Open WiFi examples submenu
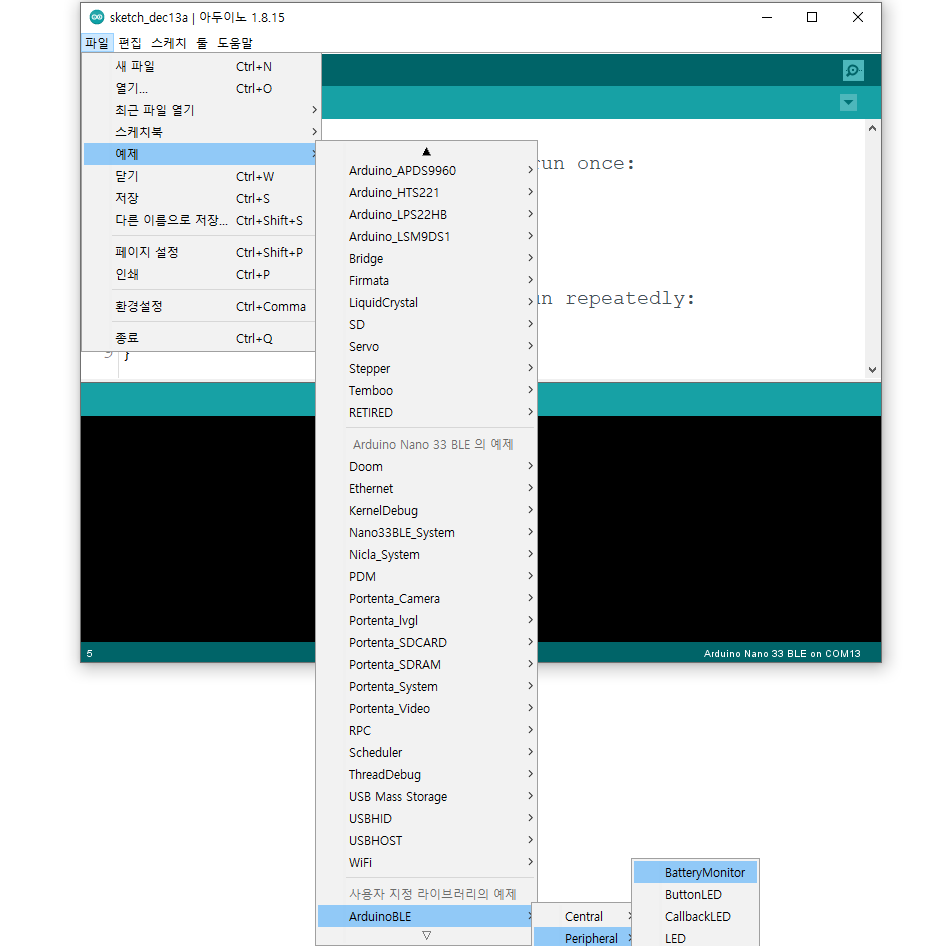Screen dimensions: 940x946 [x=427, y=863]
